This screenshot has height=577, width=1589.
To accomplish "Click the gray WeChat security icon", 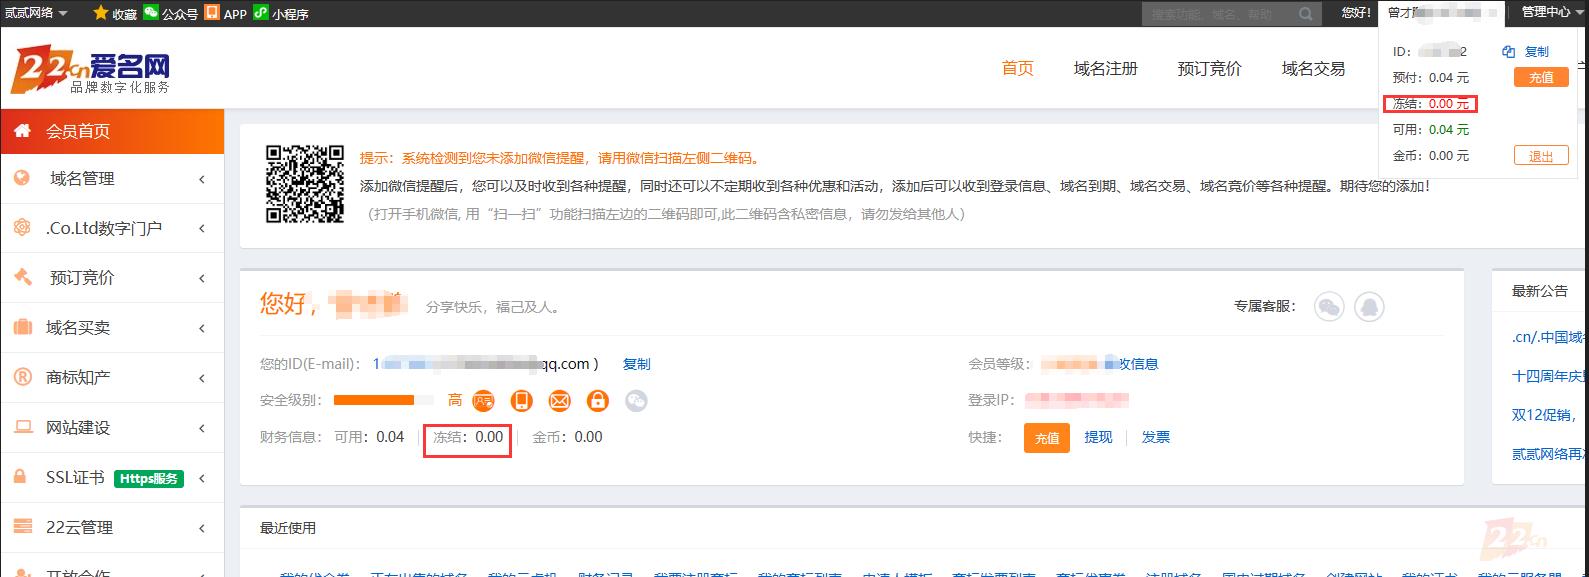I will tap(636, 401).
